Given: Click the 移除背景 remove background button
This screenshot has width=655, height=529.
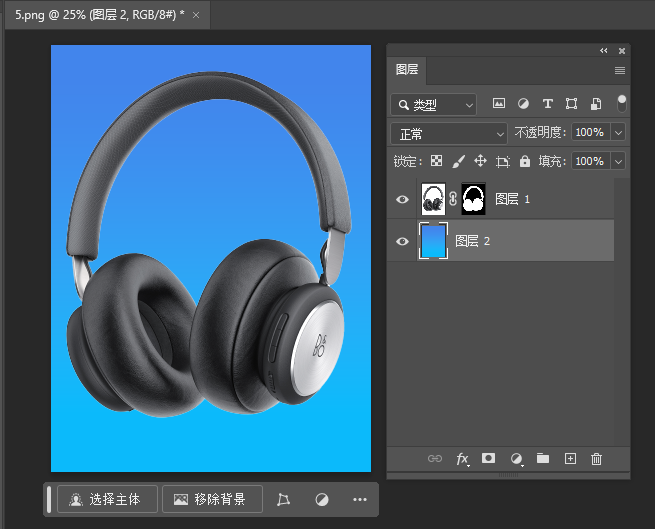Looking at the screenshot, I should click(213, 499).
